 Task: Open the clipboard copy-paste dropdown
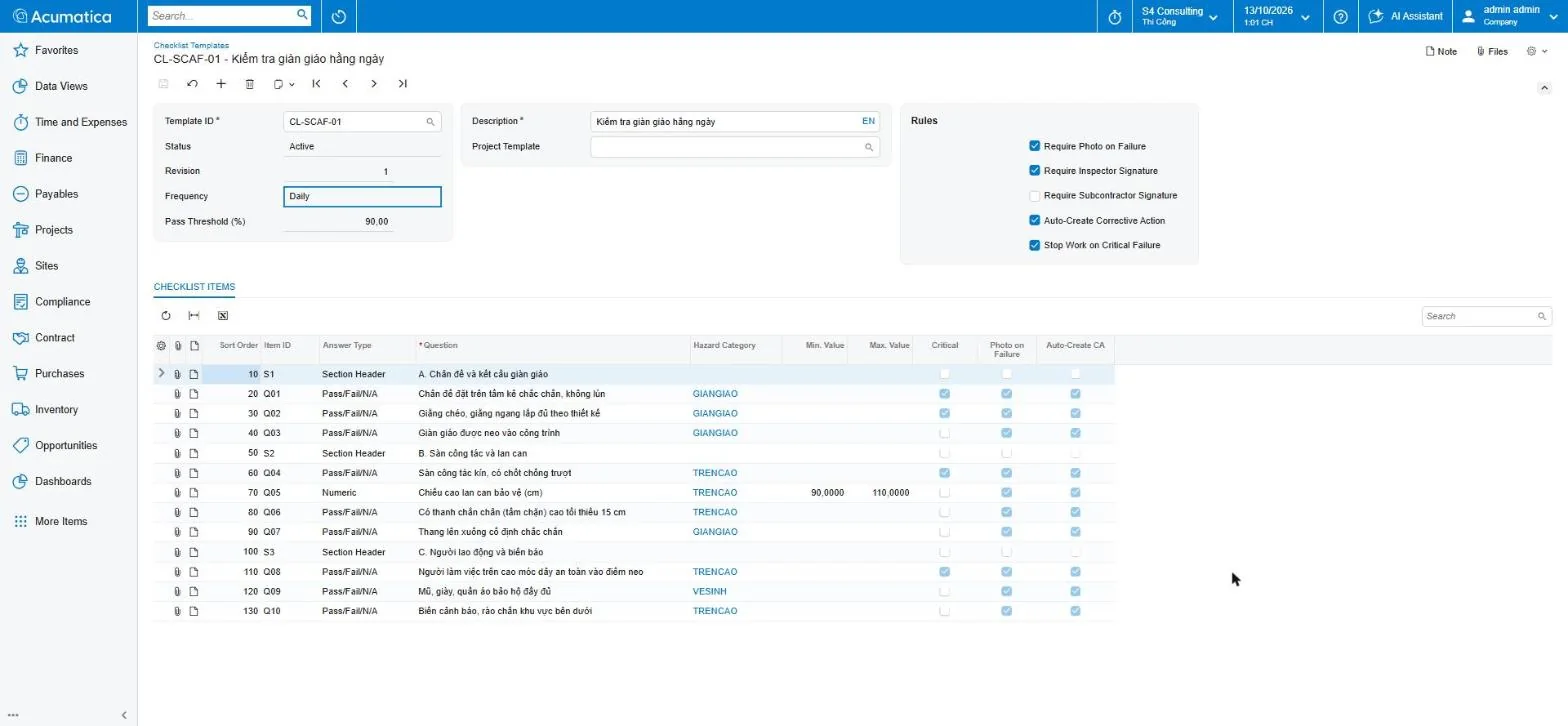[283, 84]
